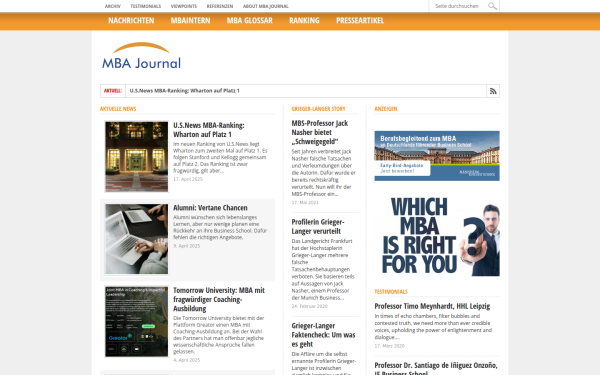The height and width of the screenshot is (375, 600).
Task: Click the date '4. April 2025'
Action: pos(186,360)
